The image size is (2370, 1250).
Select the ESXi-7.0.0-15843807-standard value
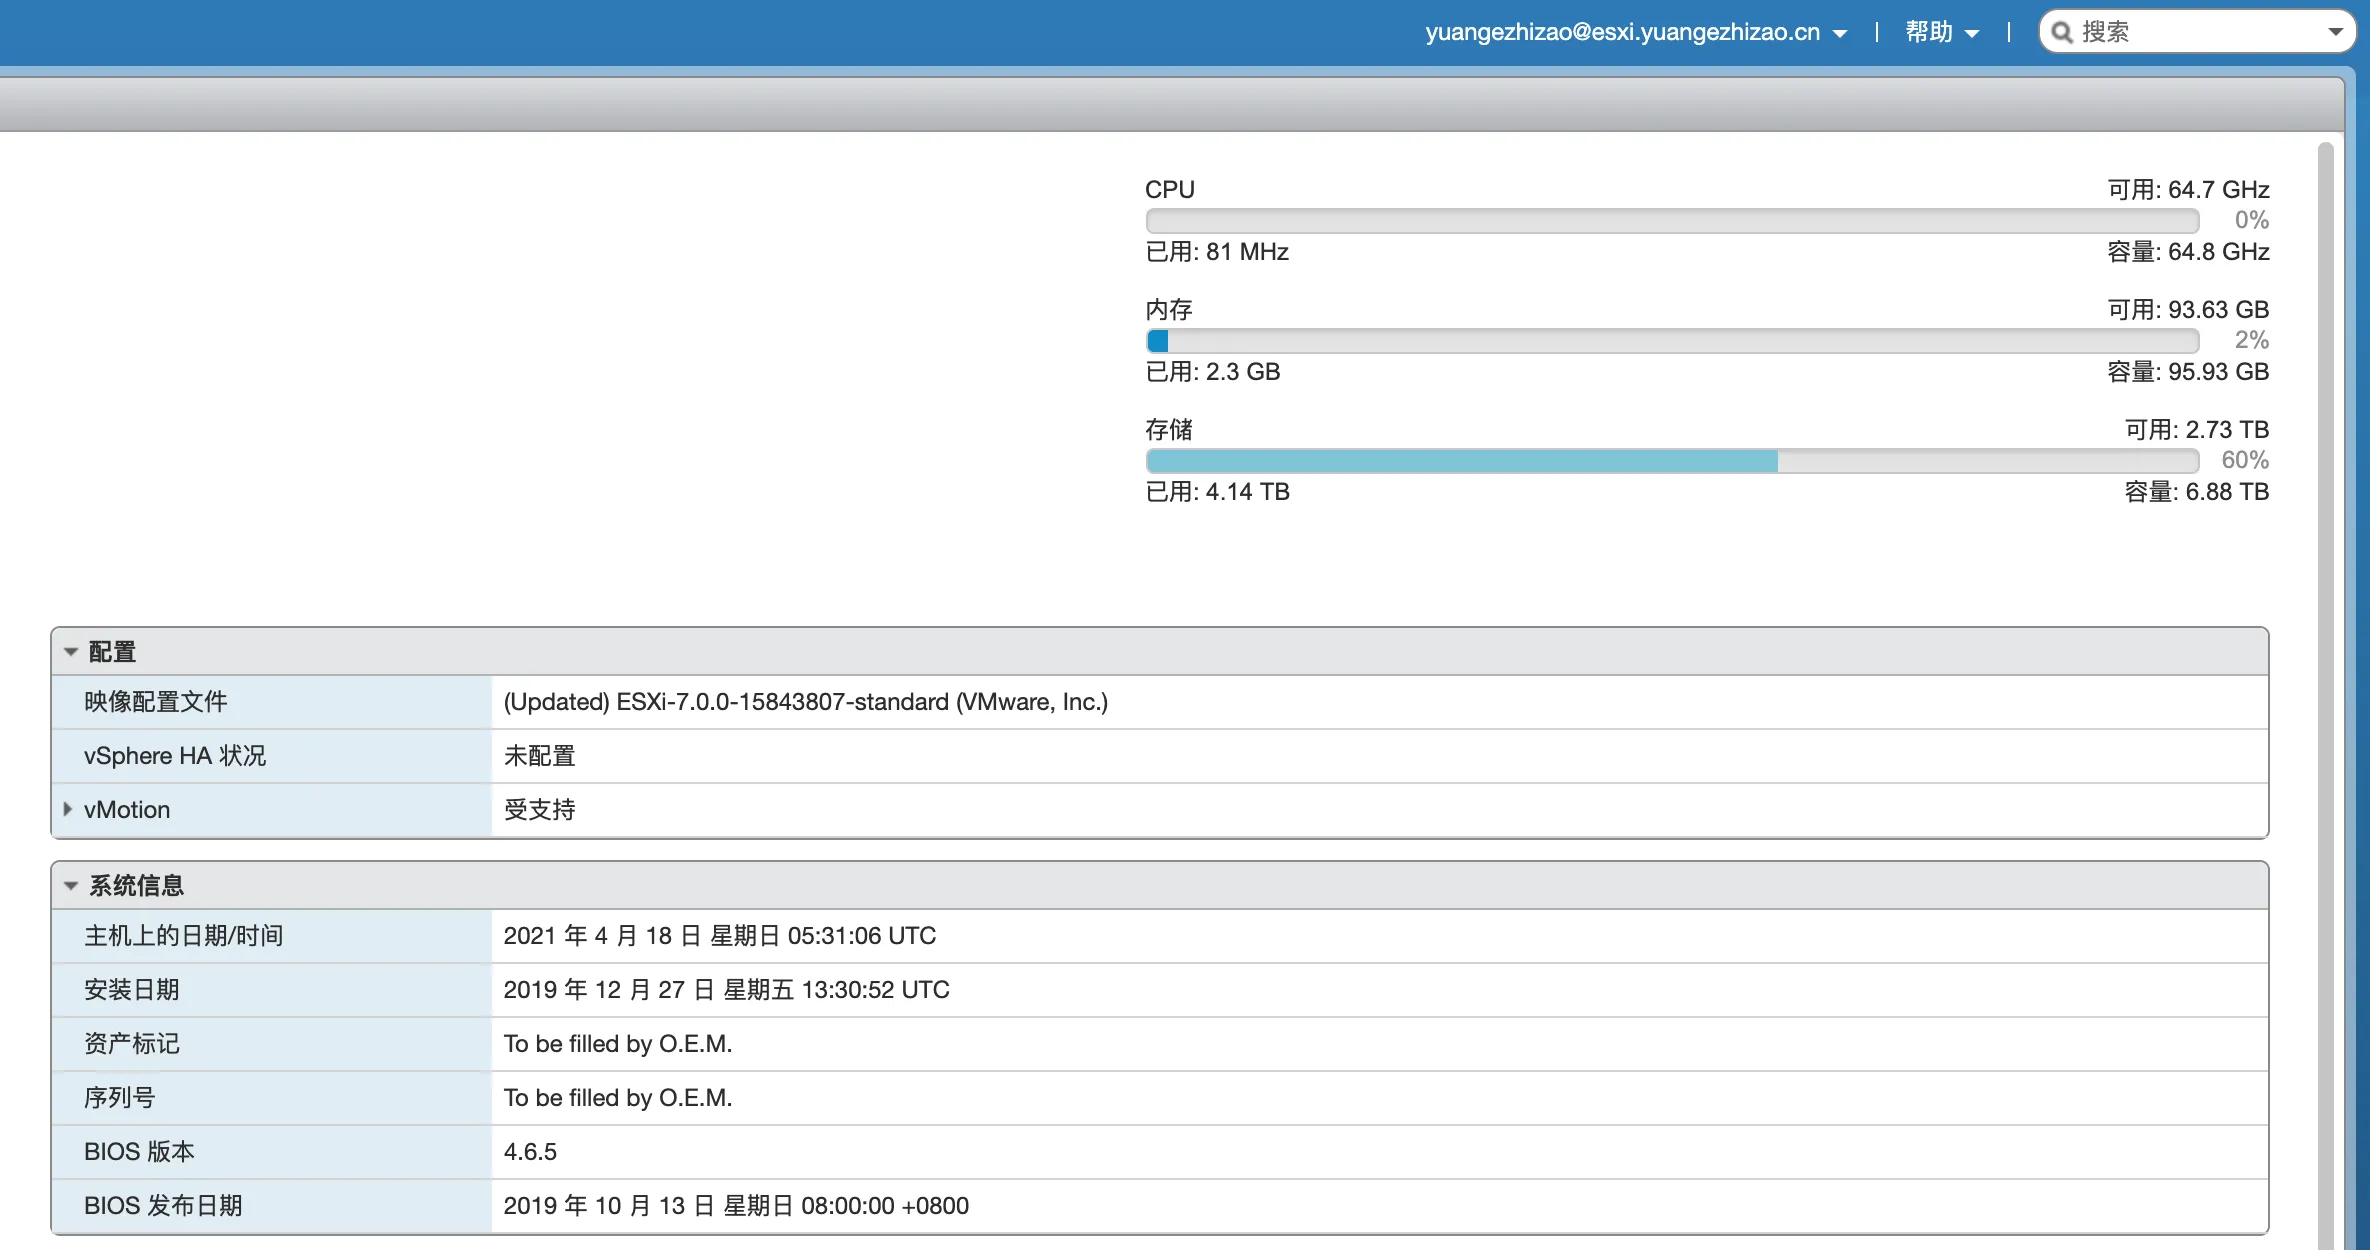[x=806, y=702]
